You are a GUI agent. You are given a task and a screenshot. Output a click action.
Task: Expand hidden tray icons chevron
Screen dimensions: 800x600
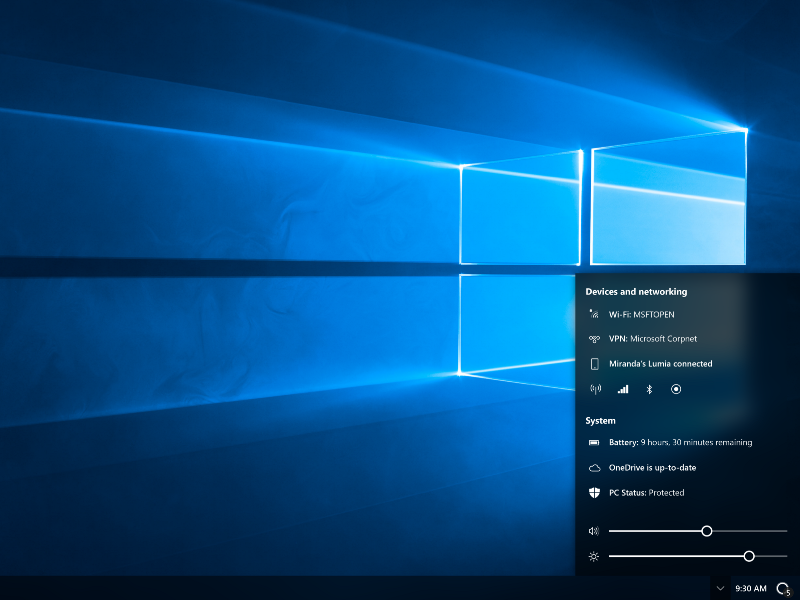coord(720,588)
